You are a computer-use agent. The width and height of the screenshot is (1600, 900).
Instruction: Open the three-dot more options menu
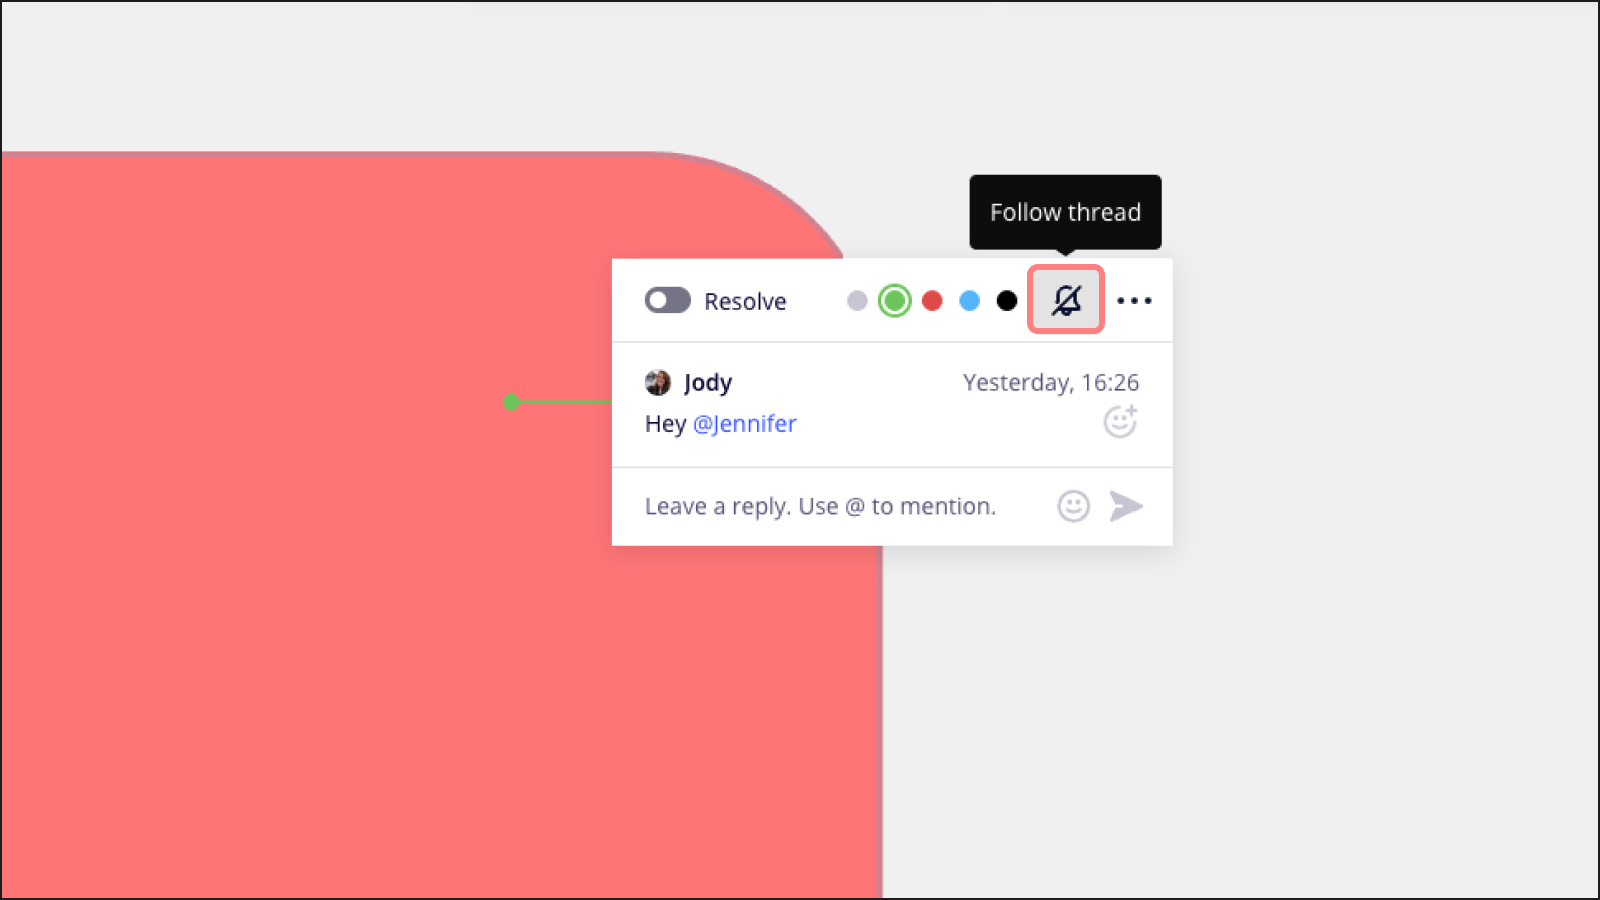coord(1134,300)
